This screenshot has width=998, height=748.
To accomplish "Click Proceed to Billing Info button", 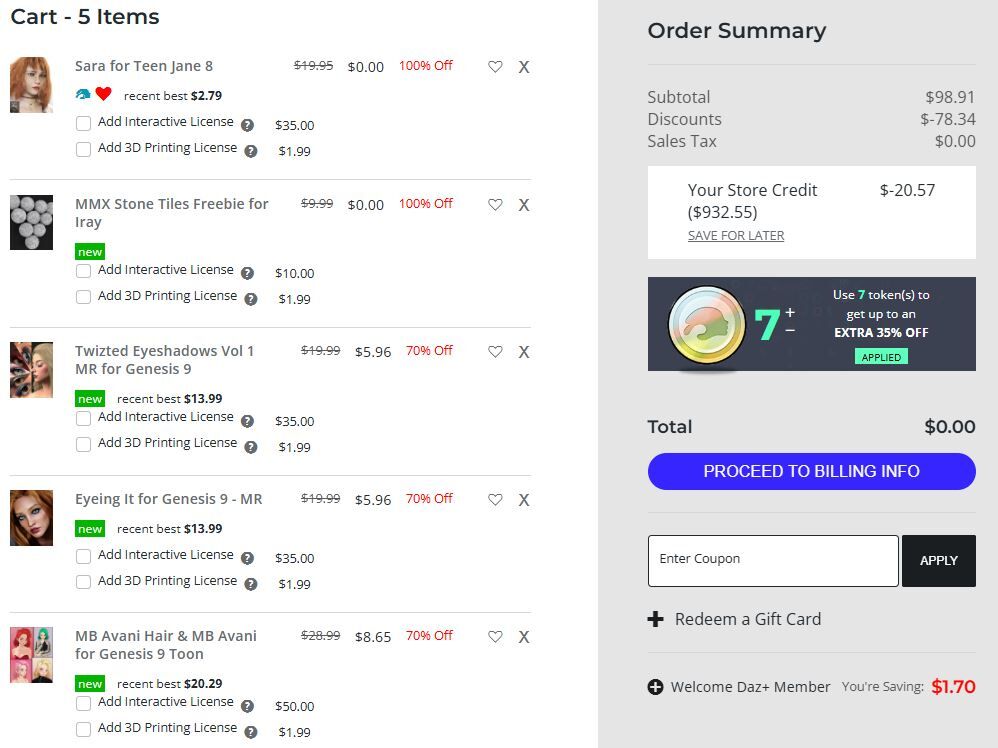I will click(812, 471).
